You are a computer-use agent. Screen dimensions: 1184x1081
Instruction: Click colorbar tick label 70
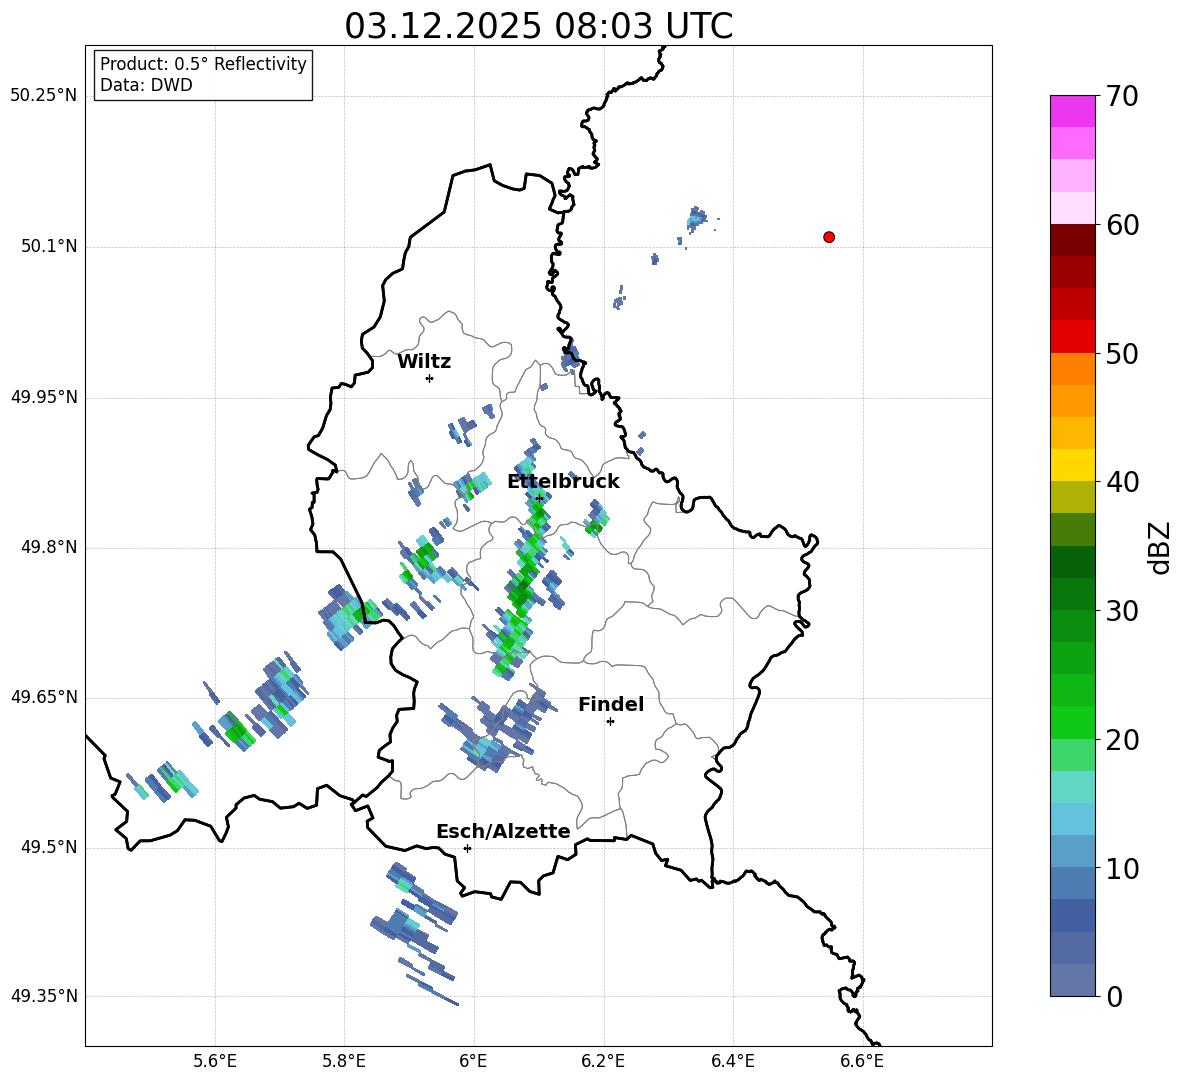1122,97
